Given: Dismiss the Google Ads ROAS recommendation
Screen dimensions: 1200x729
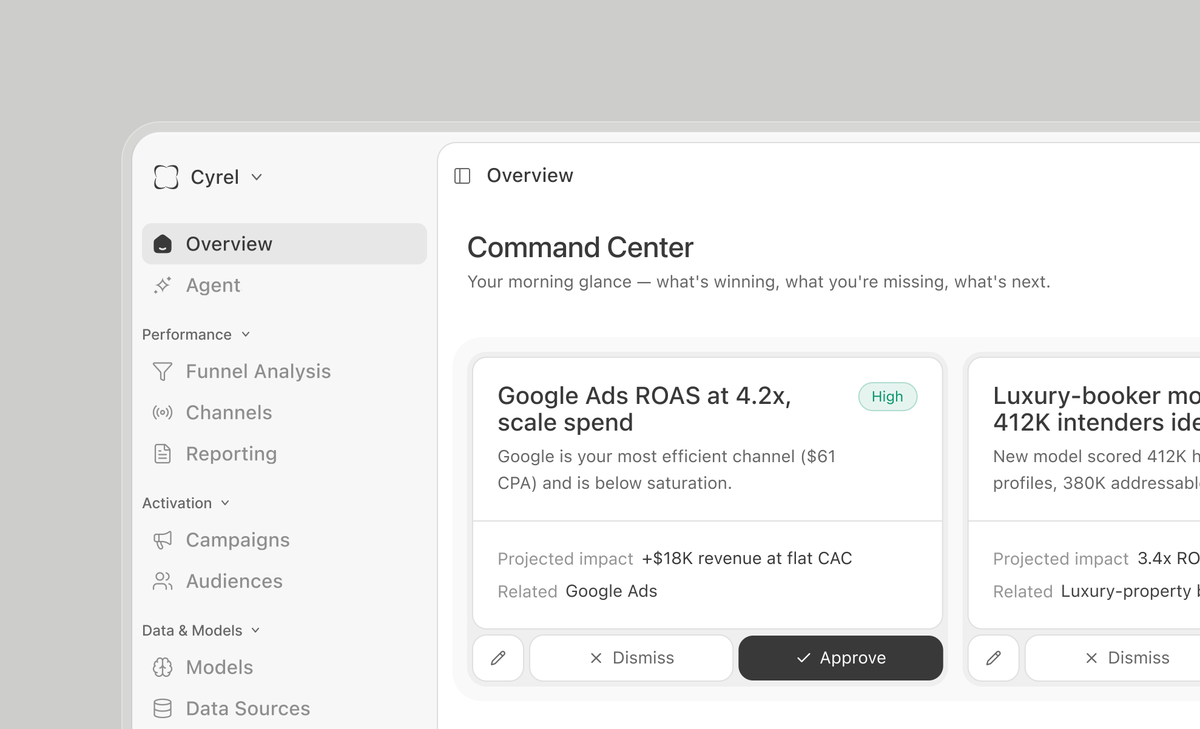Looking at the screenshot, I should click(631, 658).
